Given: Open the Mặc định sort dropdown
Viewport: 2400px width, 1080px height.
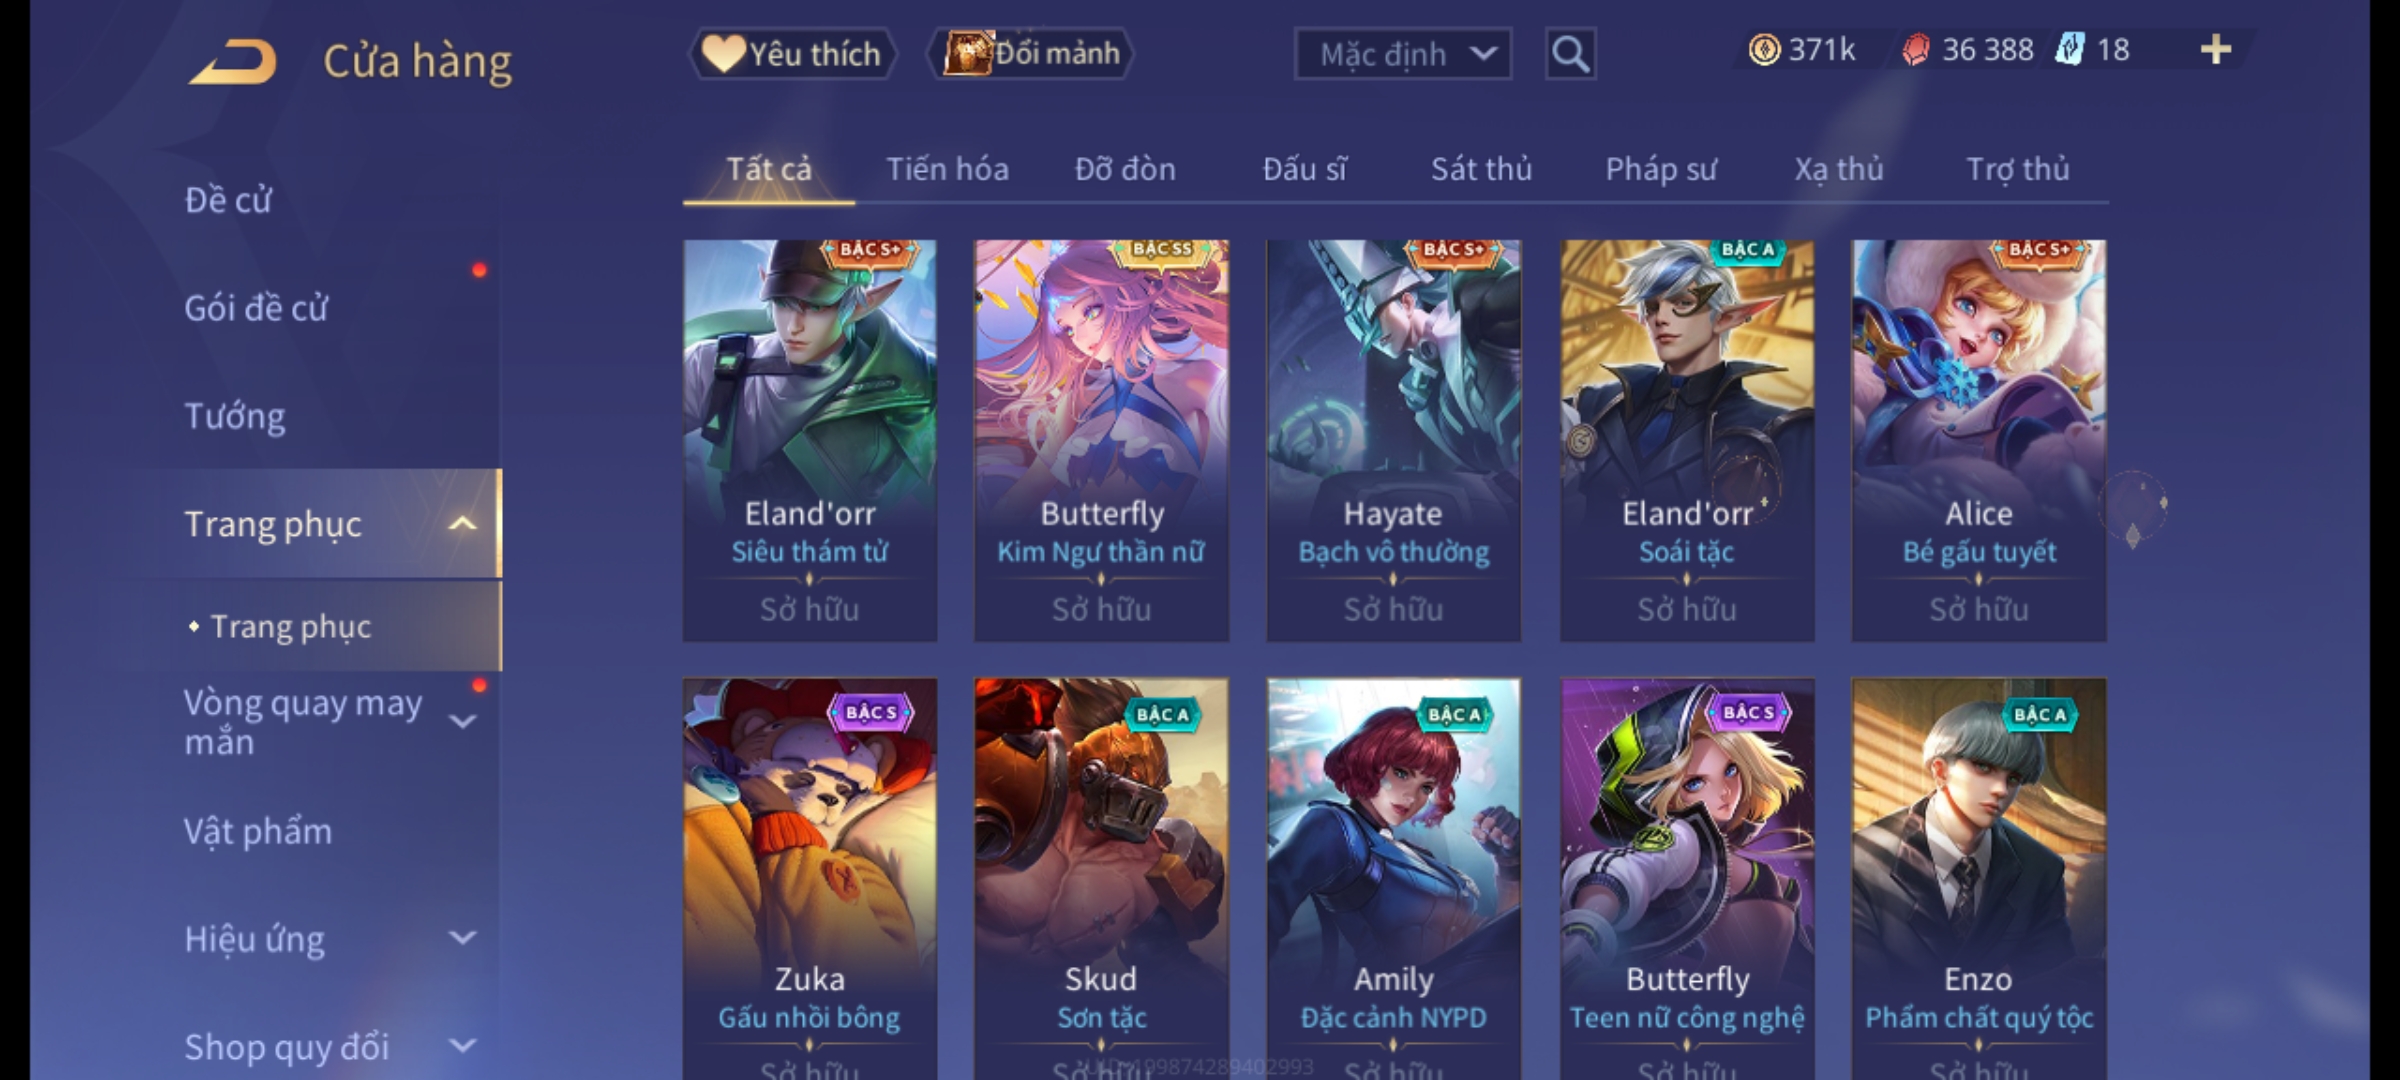Looking at the screenshot, I should 1402,54.
